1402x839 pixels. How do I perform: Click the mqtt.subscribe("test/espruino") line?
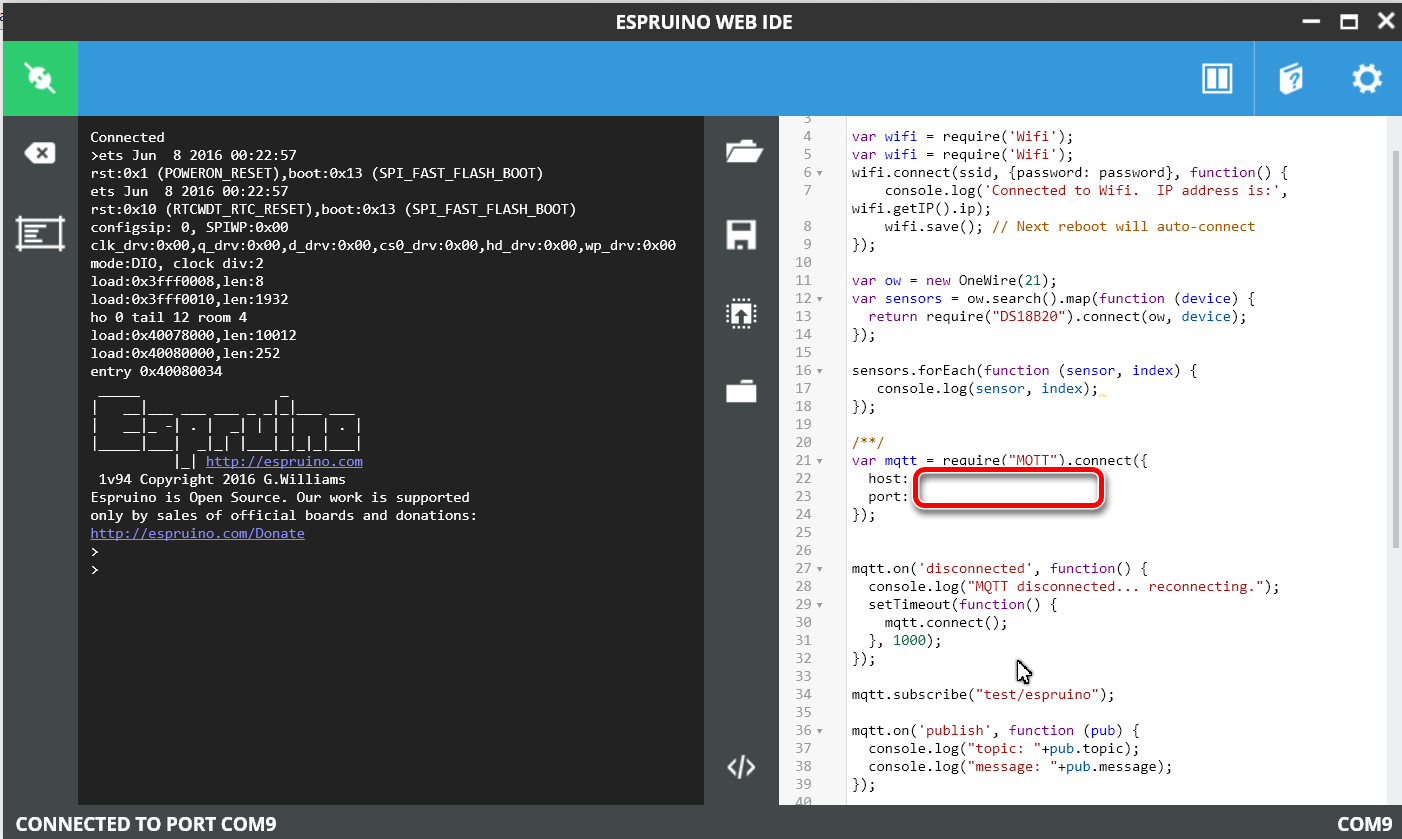983,695
